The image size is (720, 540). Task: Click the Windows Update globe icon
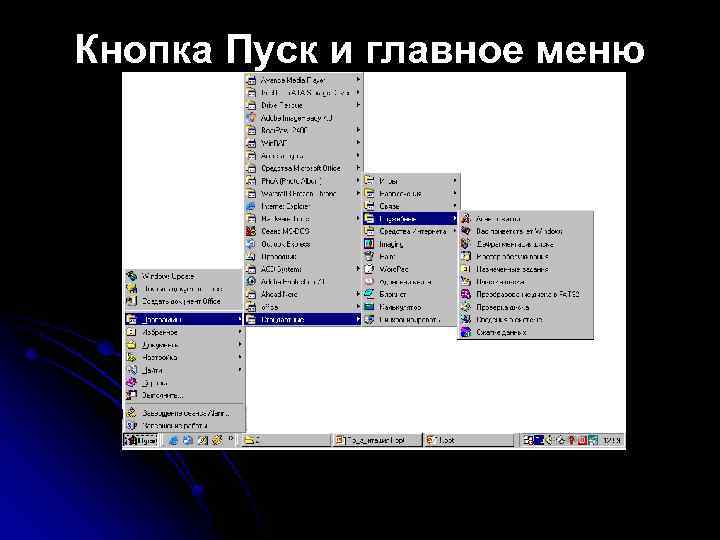[x=132, y=276]
